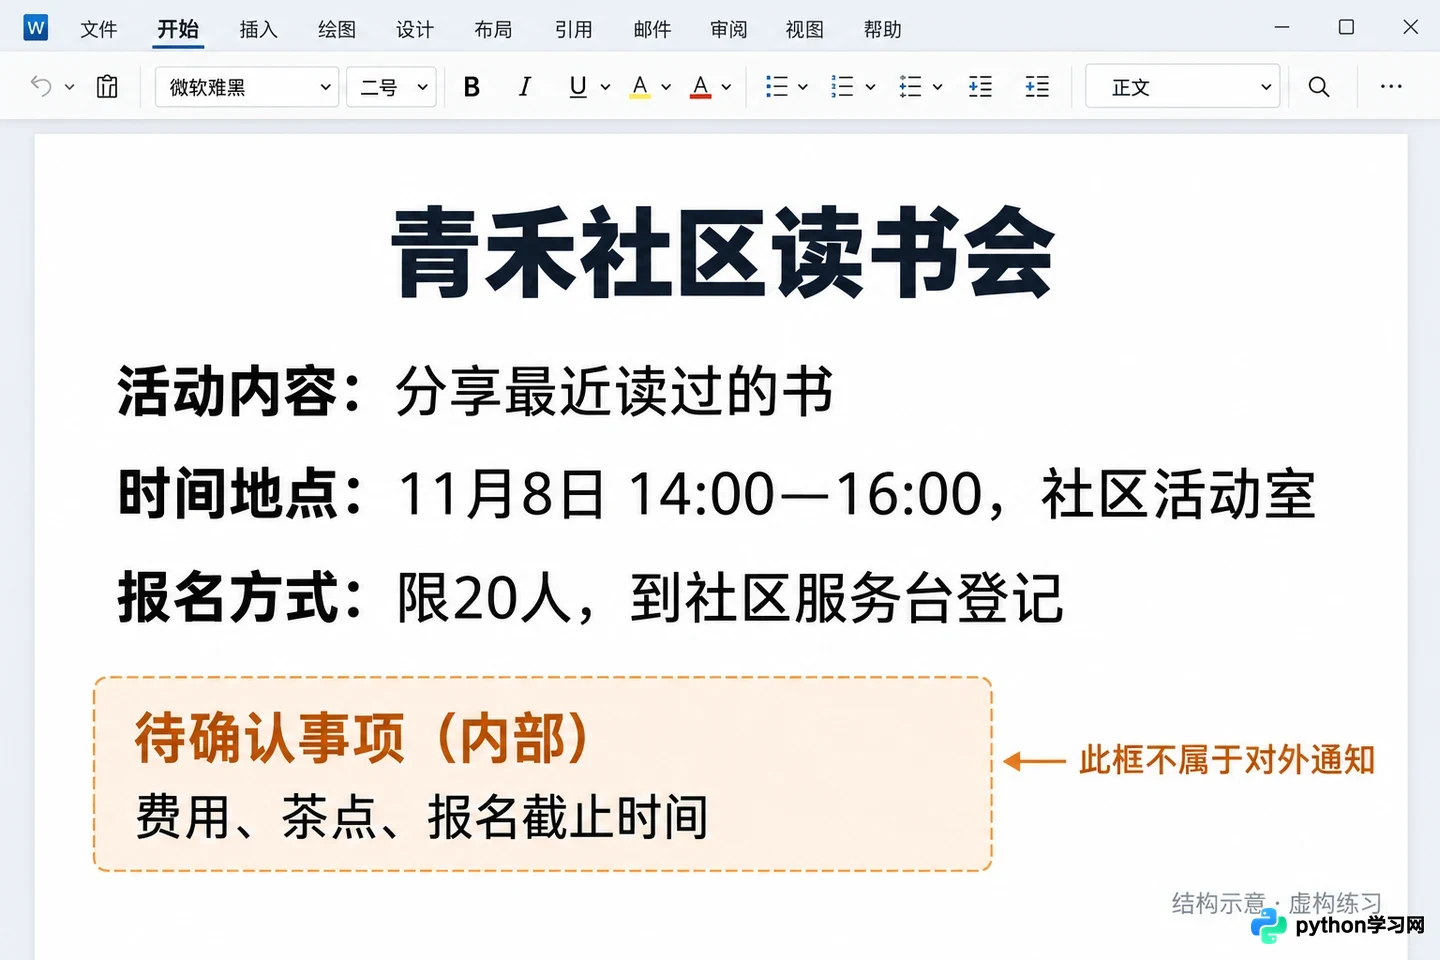Switch to the 视图 tab
The image size is (1440, 960).
pos(805,29)
